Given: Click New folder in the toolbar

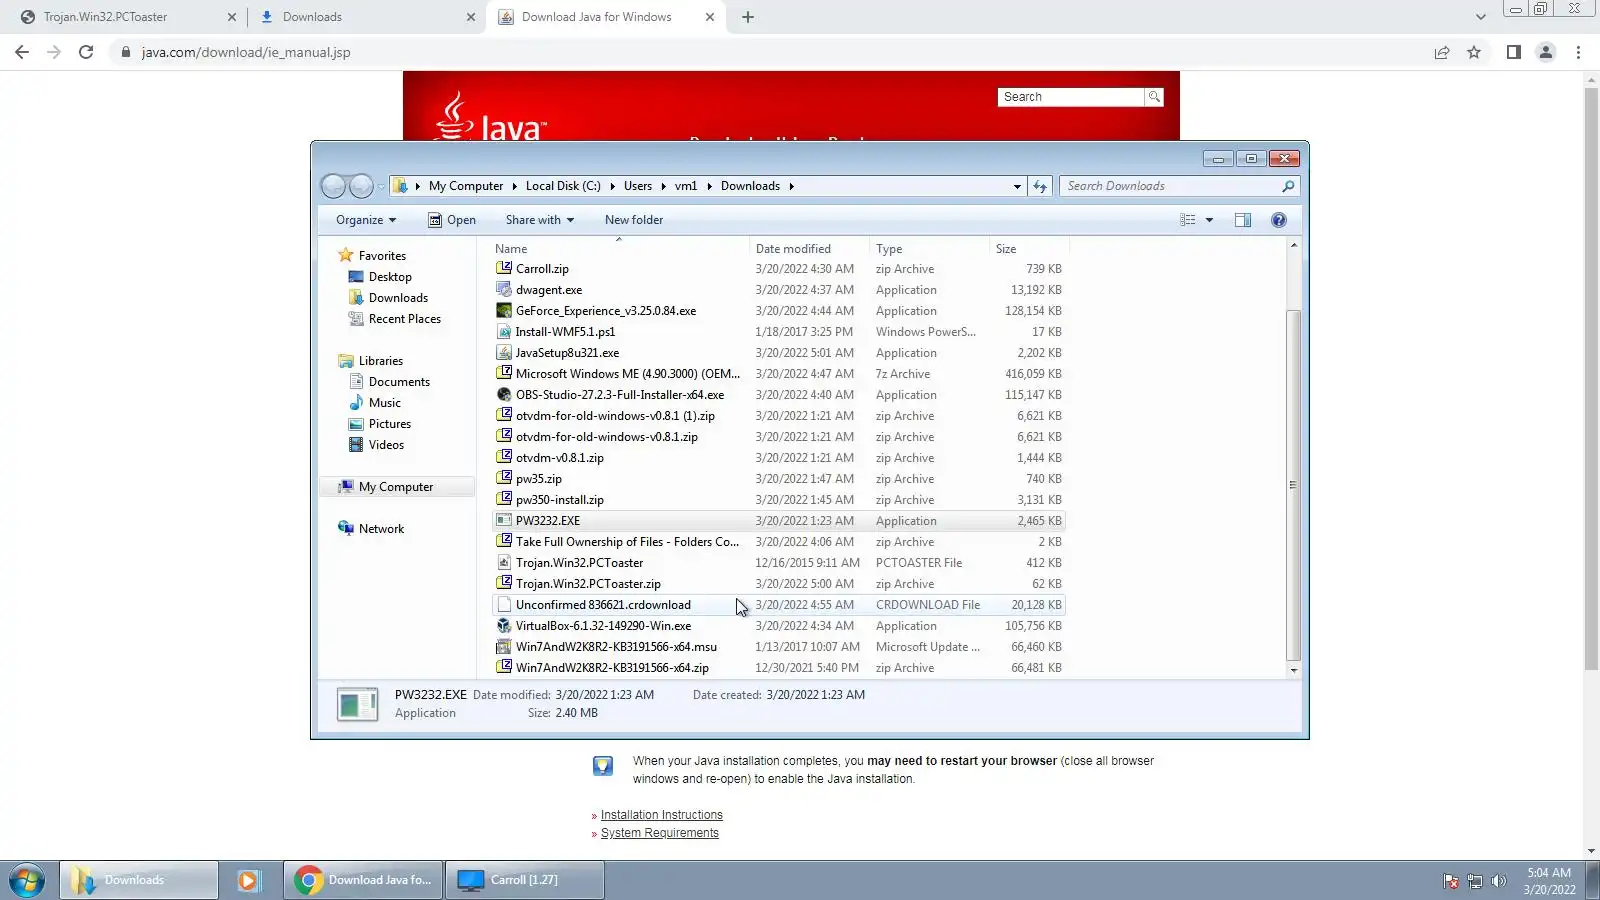Looking at the screenshot, I should [634, 220].
